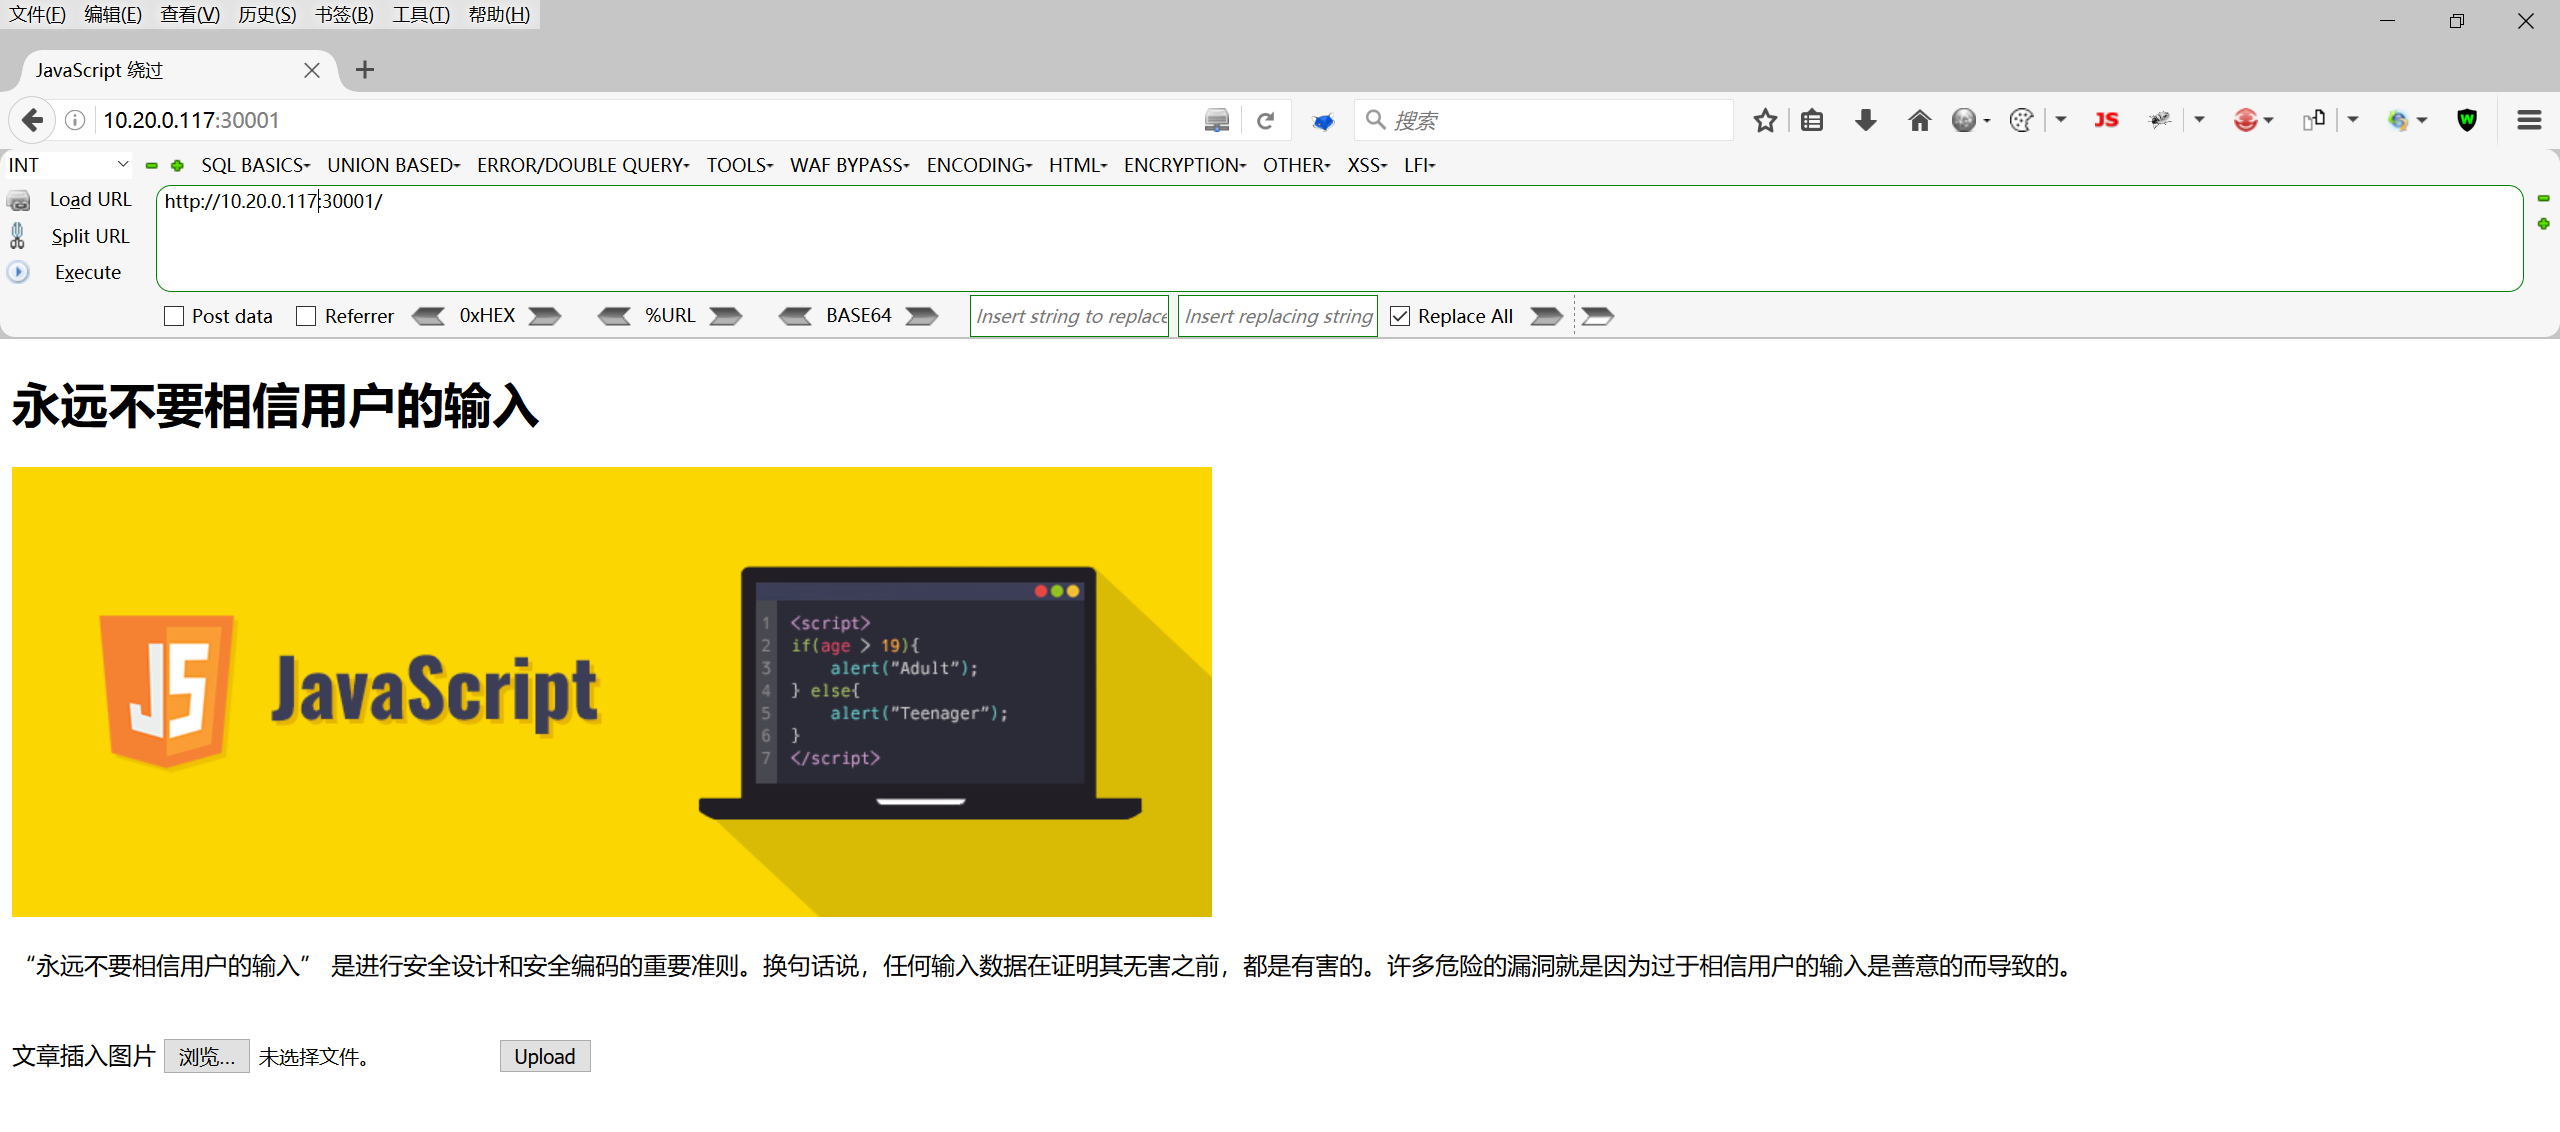Enable the Post data checkbox

pyautogui.click(x=174, y=315)
